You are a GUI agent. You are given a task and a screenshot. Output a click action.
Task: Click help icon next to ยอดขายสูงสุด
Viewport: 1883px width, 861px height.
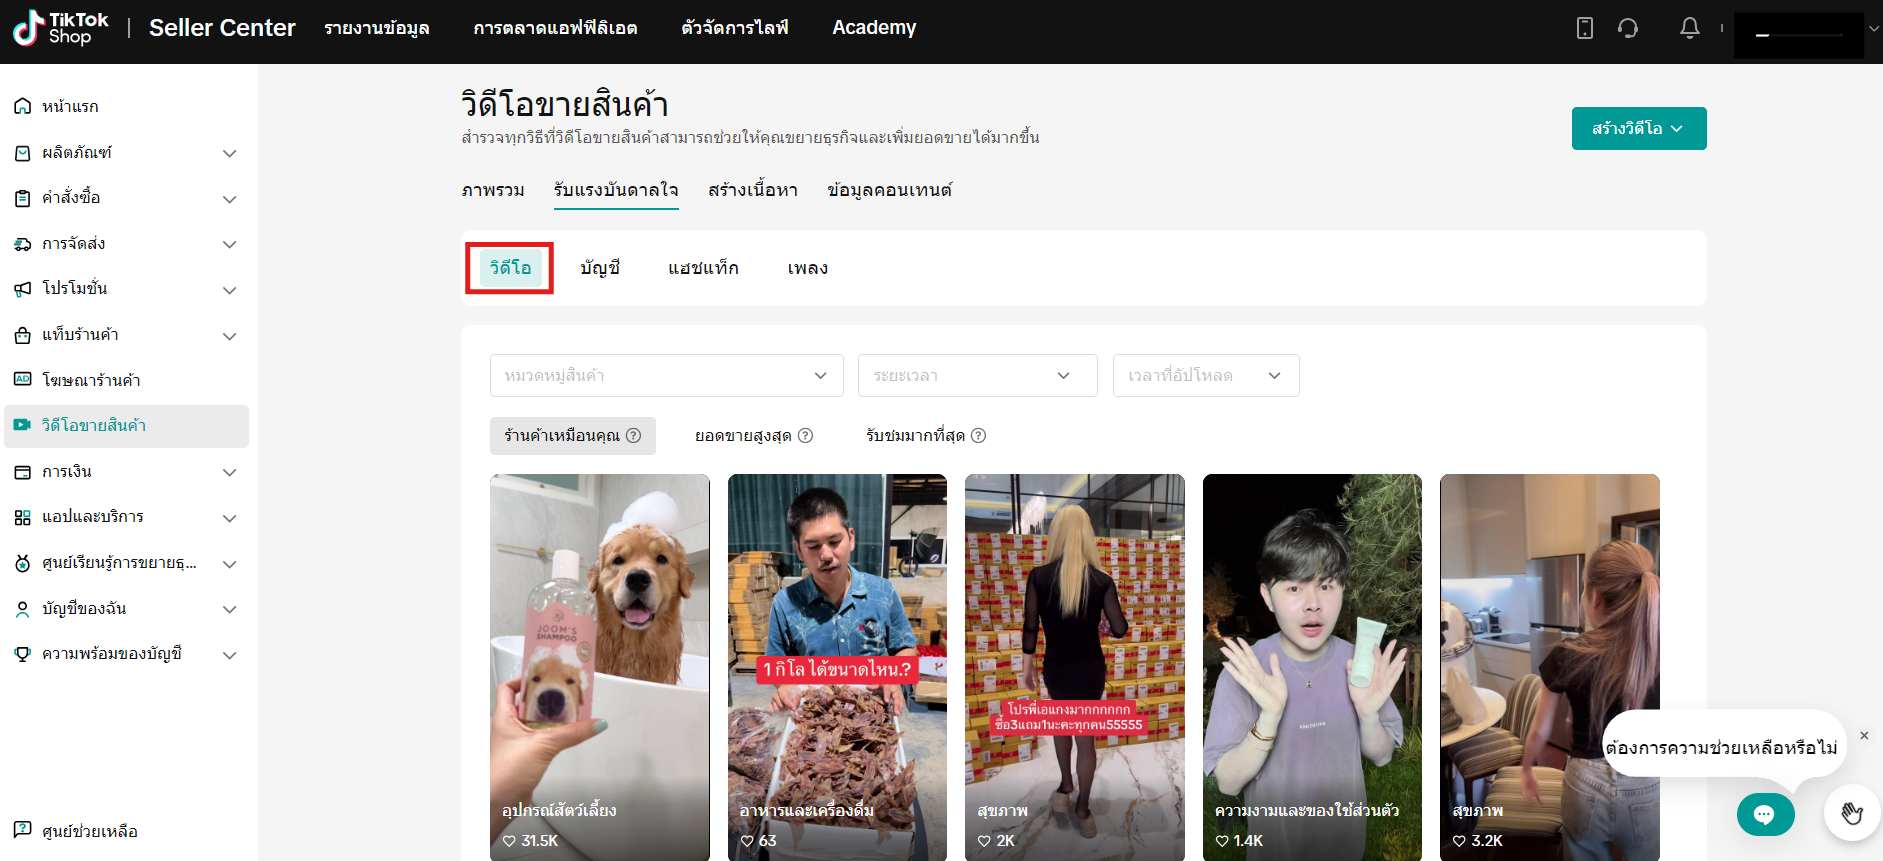click(x=806, y=436)
